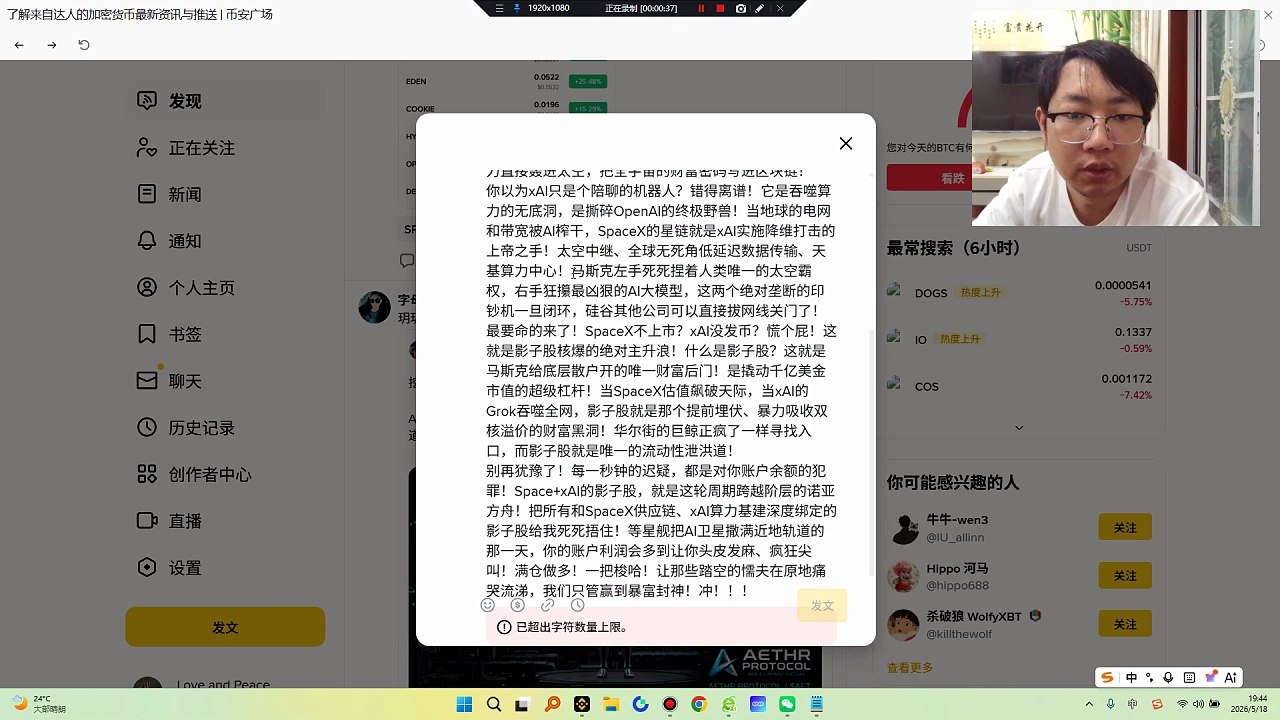Open the taskbar volume control
The height and width of the screenshot is (720, 1280).
tap(1198, 705)
